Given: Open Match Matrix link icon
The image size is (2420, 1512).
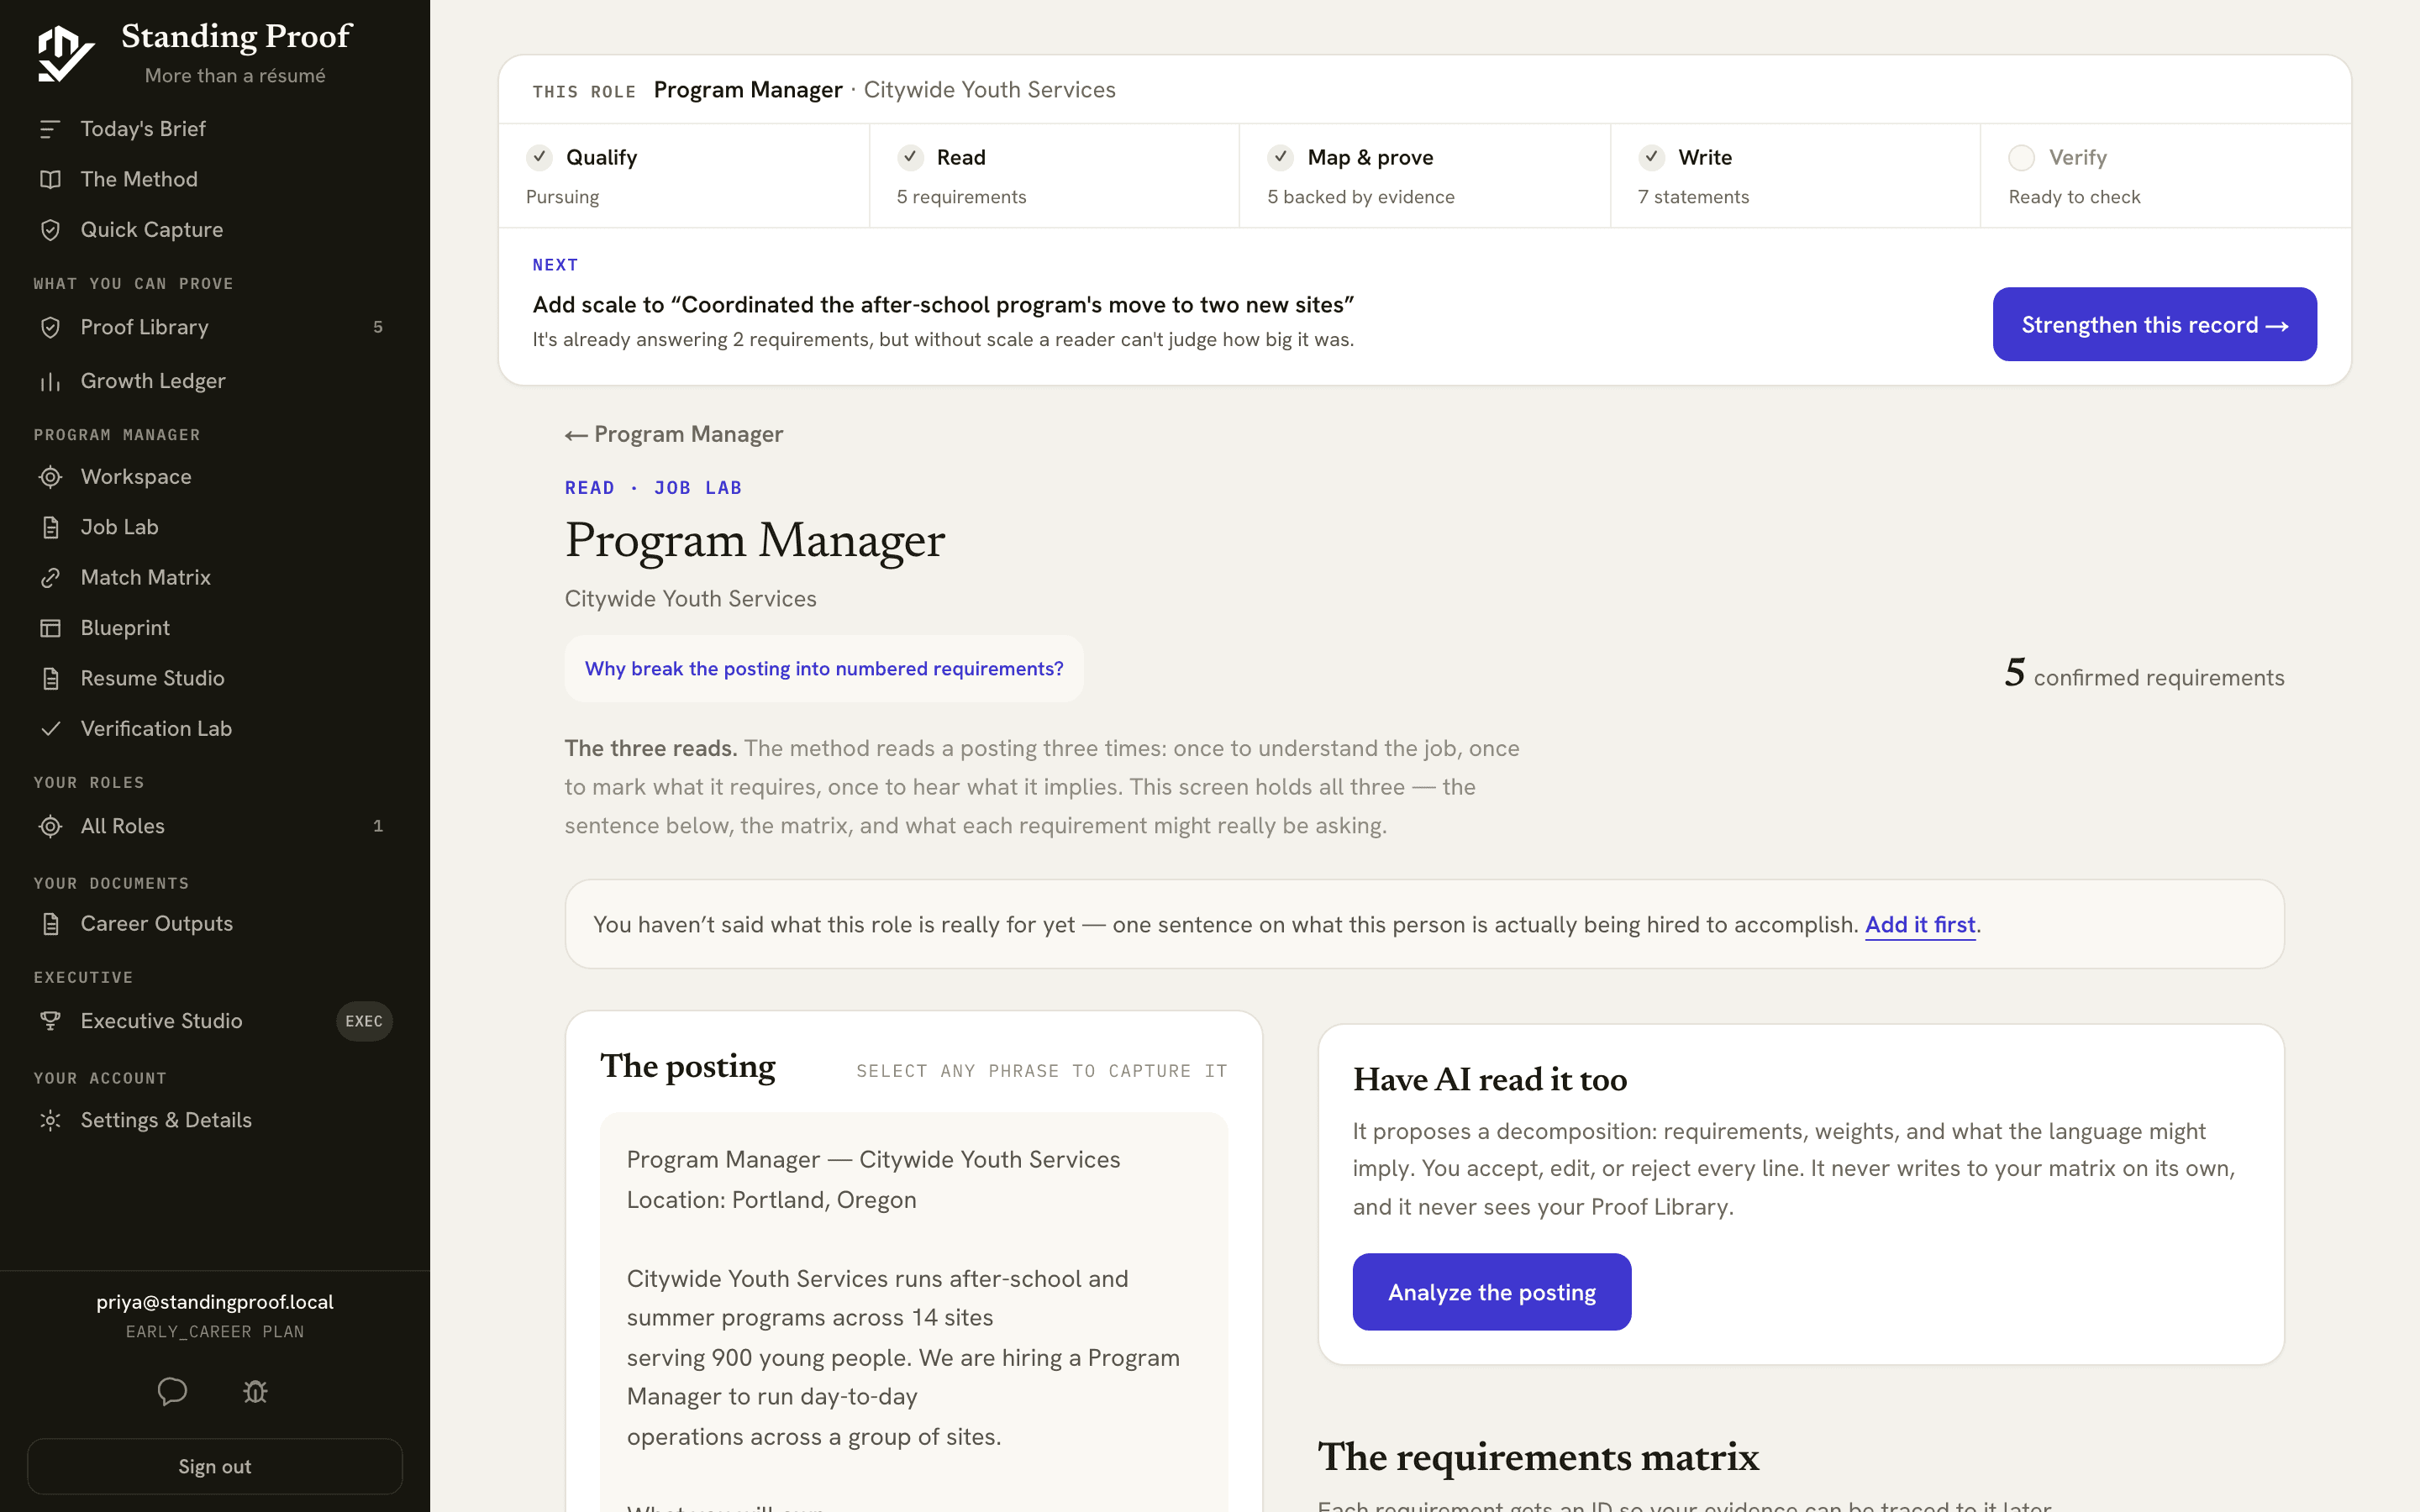Looking at the screenshot, I should 50,578.
